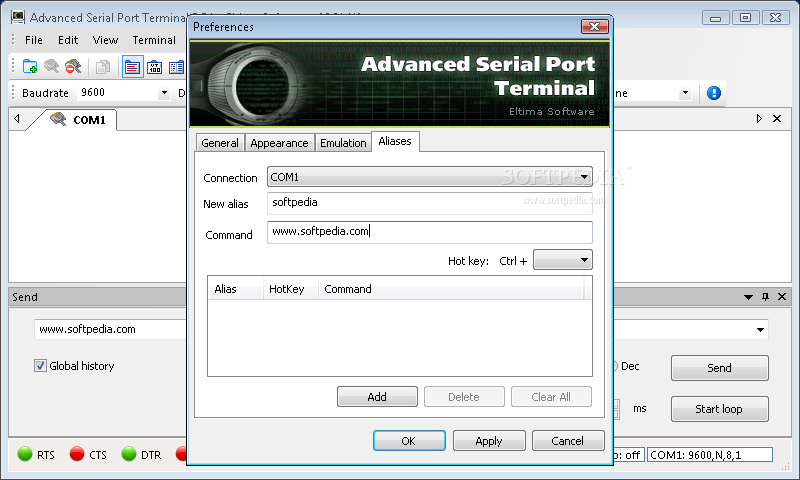Click the Command column header

(x=451, y=289)
